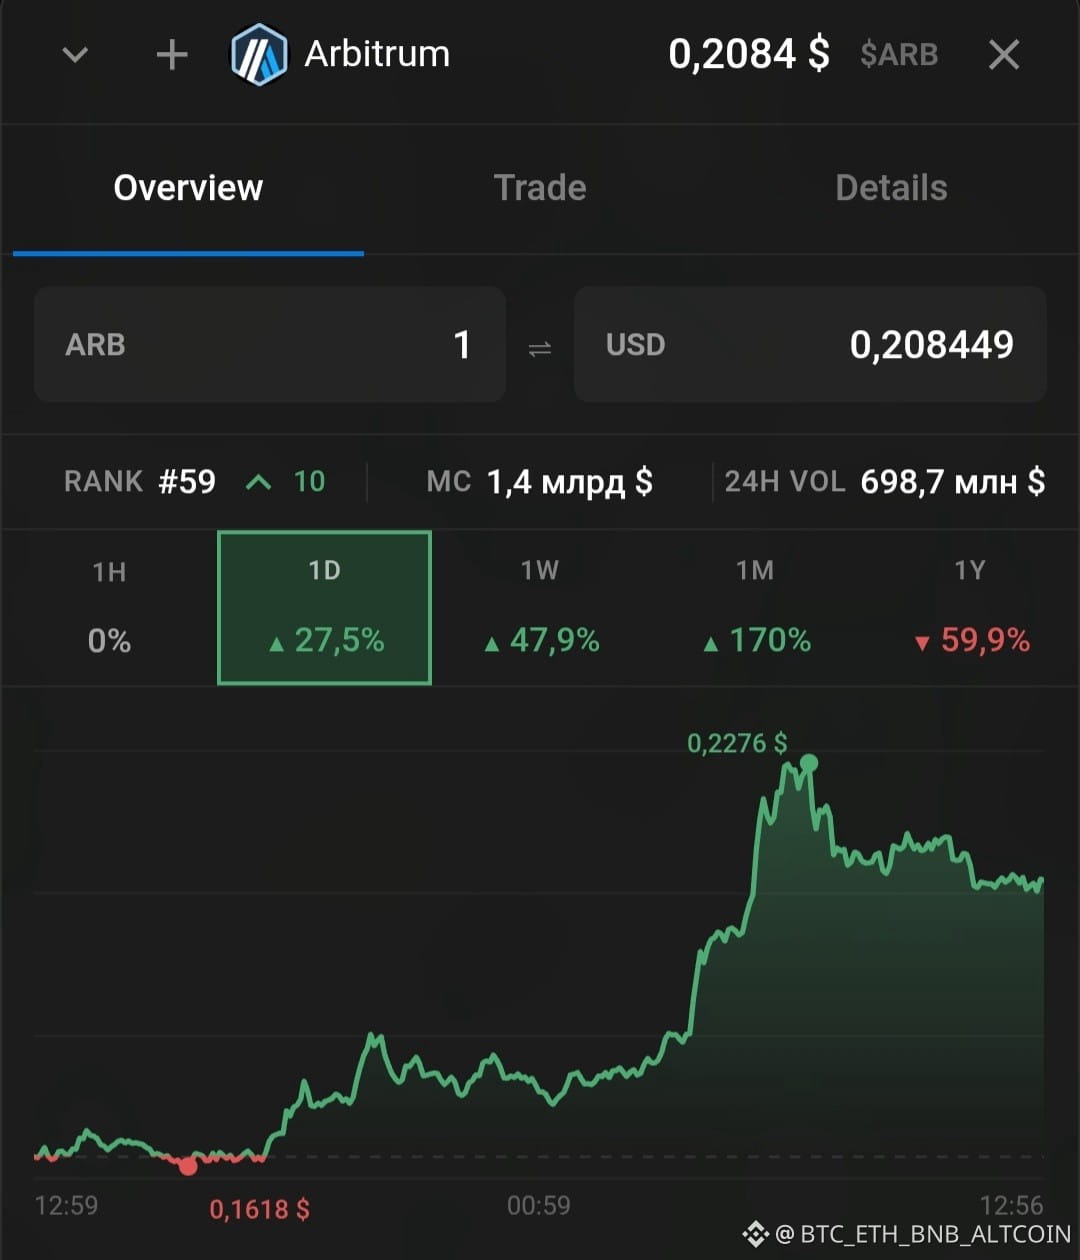
Task: Select the 1D timeframe
Action: 324,607
